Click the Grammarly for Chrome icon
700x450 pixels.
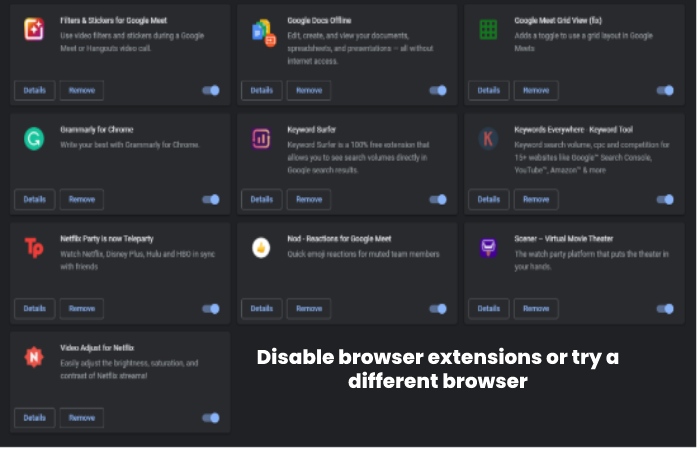[34, 139]
